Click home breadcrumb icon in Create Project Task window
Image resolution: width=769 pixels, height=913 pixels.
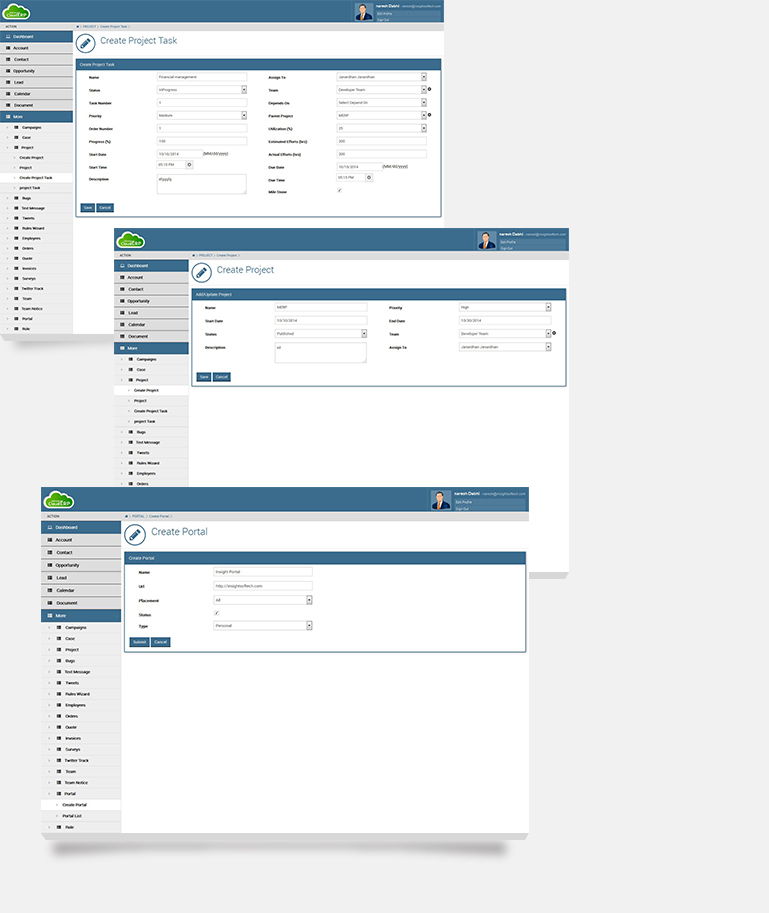pyautogui.click(x=77, y=26)
